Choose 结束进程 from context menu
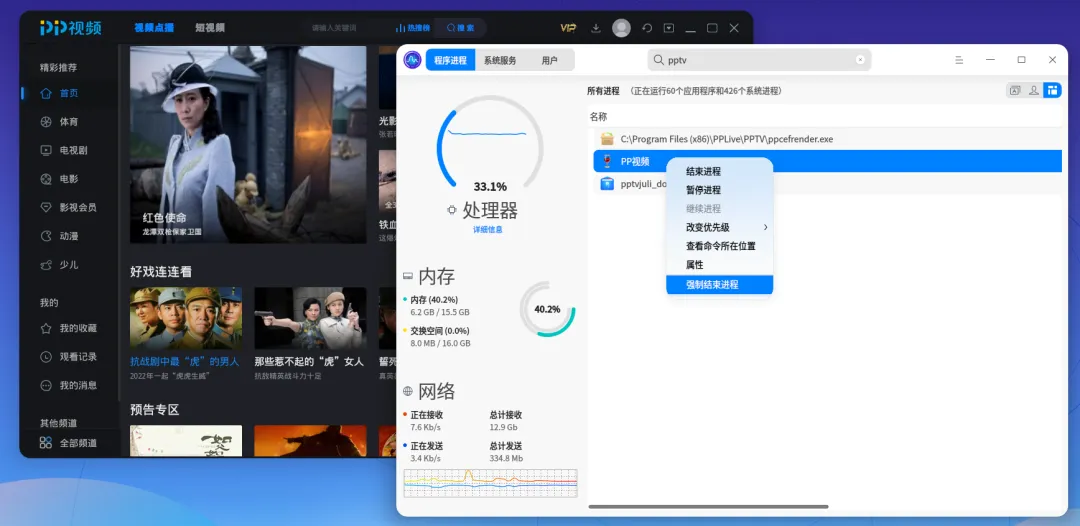The image size is (1080, 526). click(719, 171)
